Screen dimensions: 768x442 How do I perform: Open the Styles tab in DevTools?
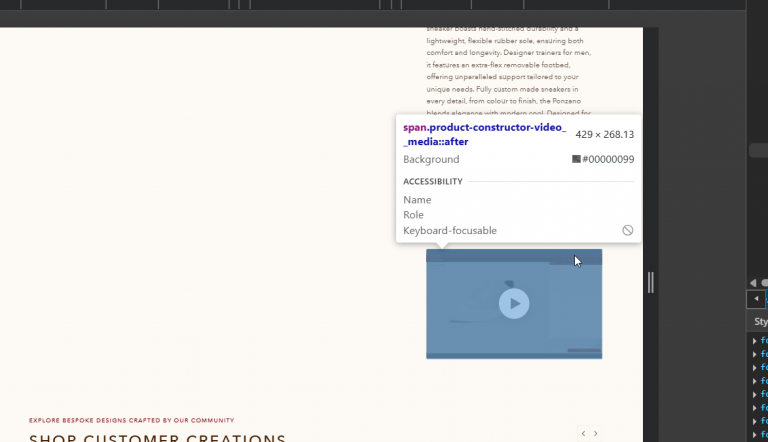761,321
